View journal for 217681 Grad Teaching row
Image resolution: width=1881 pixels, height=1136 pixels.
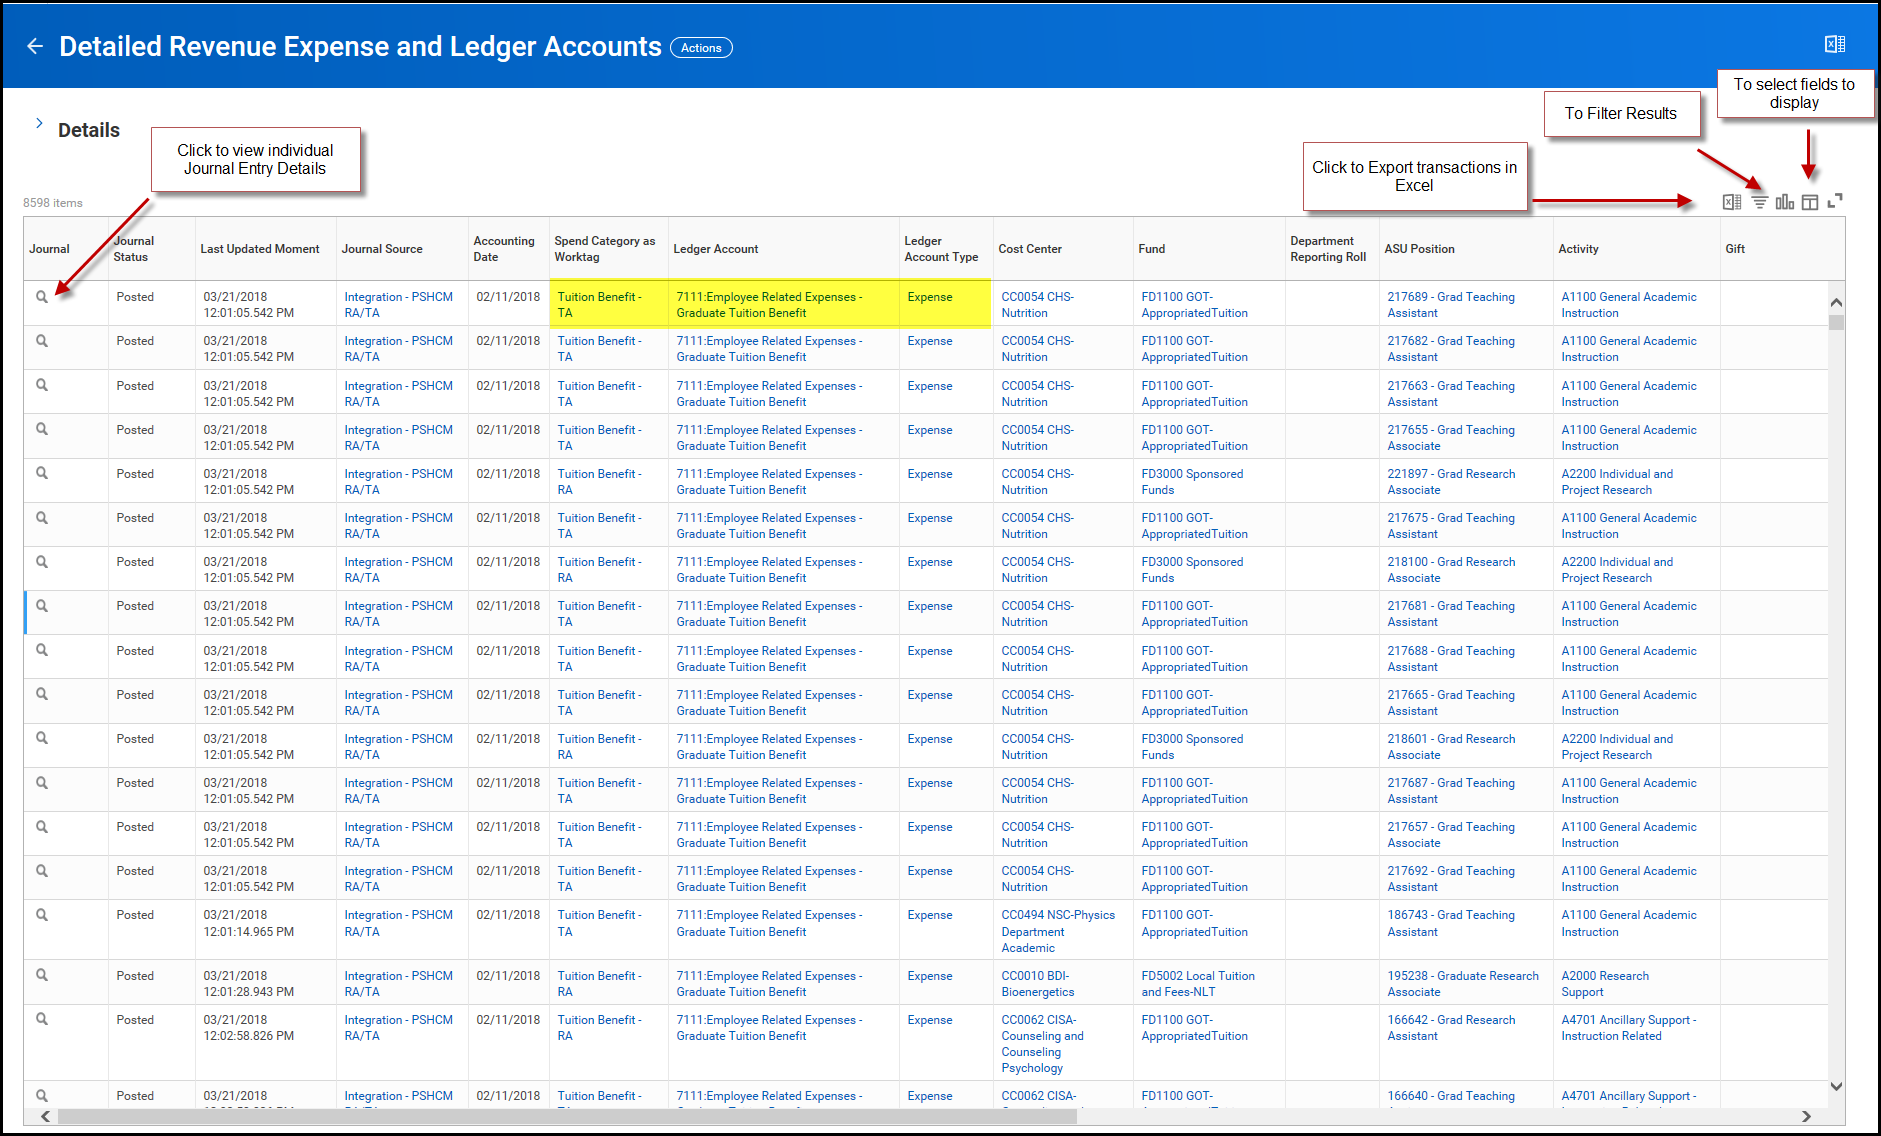coord(42,606)
